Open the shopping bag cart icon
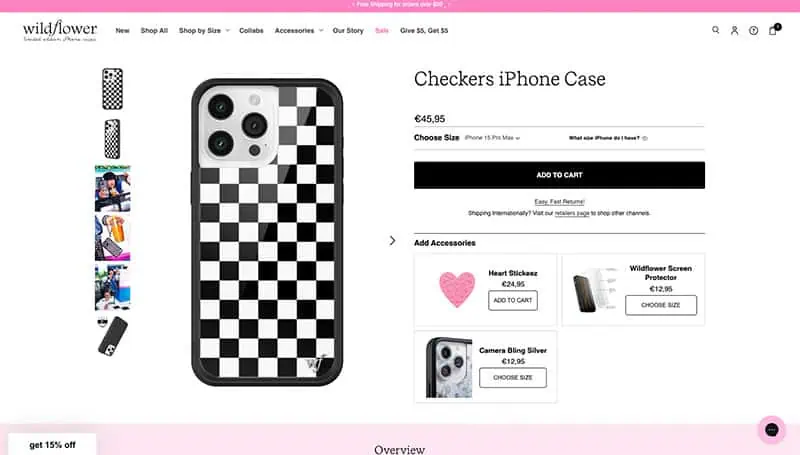 773,30
